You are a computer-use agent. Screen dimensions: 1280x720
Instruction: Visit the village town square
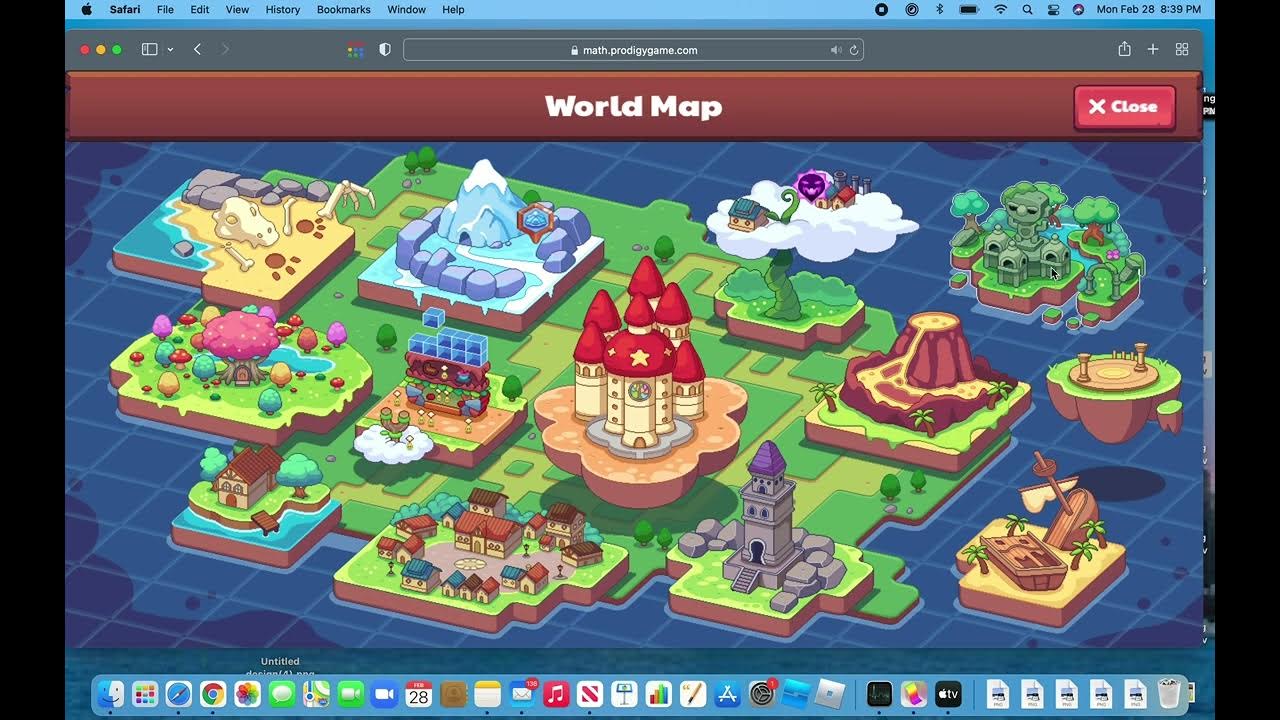480,560
